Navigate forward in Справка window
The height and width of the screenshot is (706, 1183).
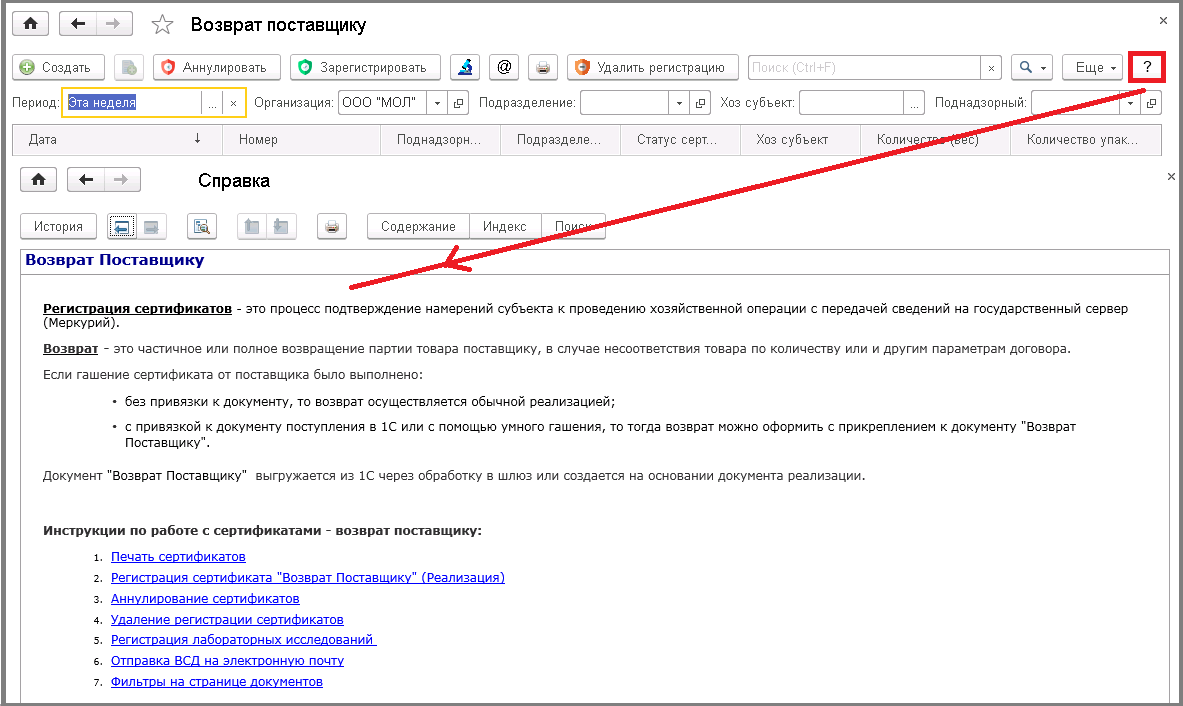click(121, 180)
